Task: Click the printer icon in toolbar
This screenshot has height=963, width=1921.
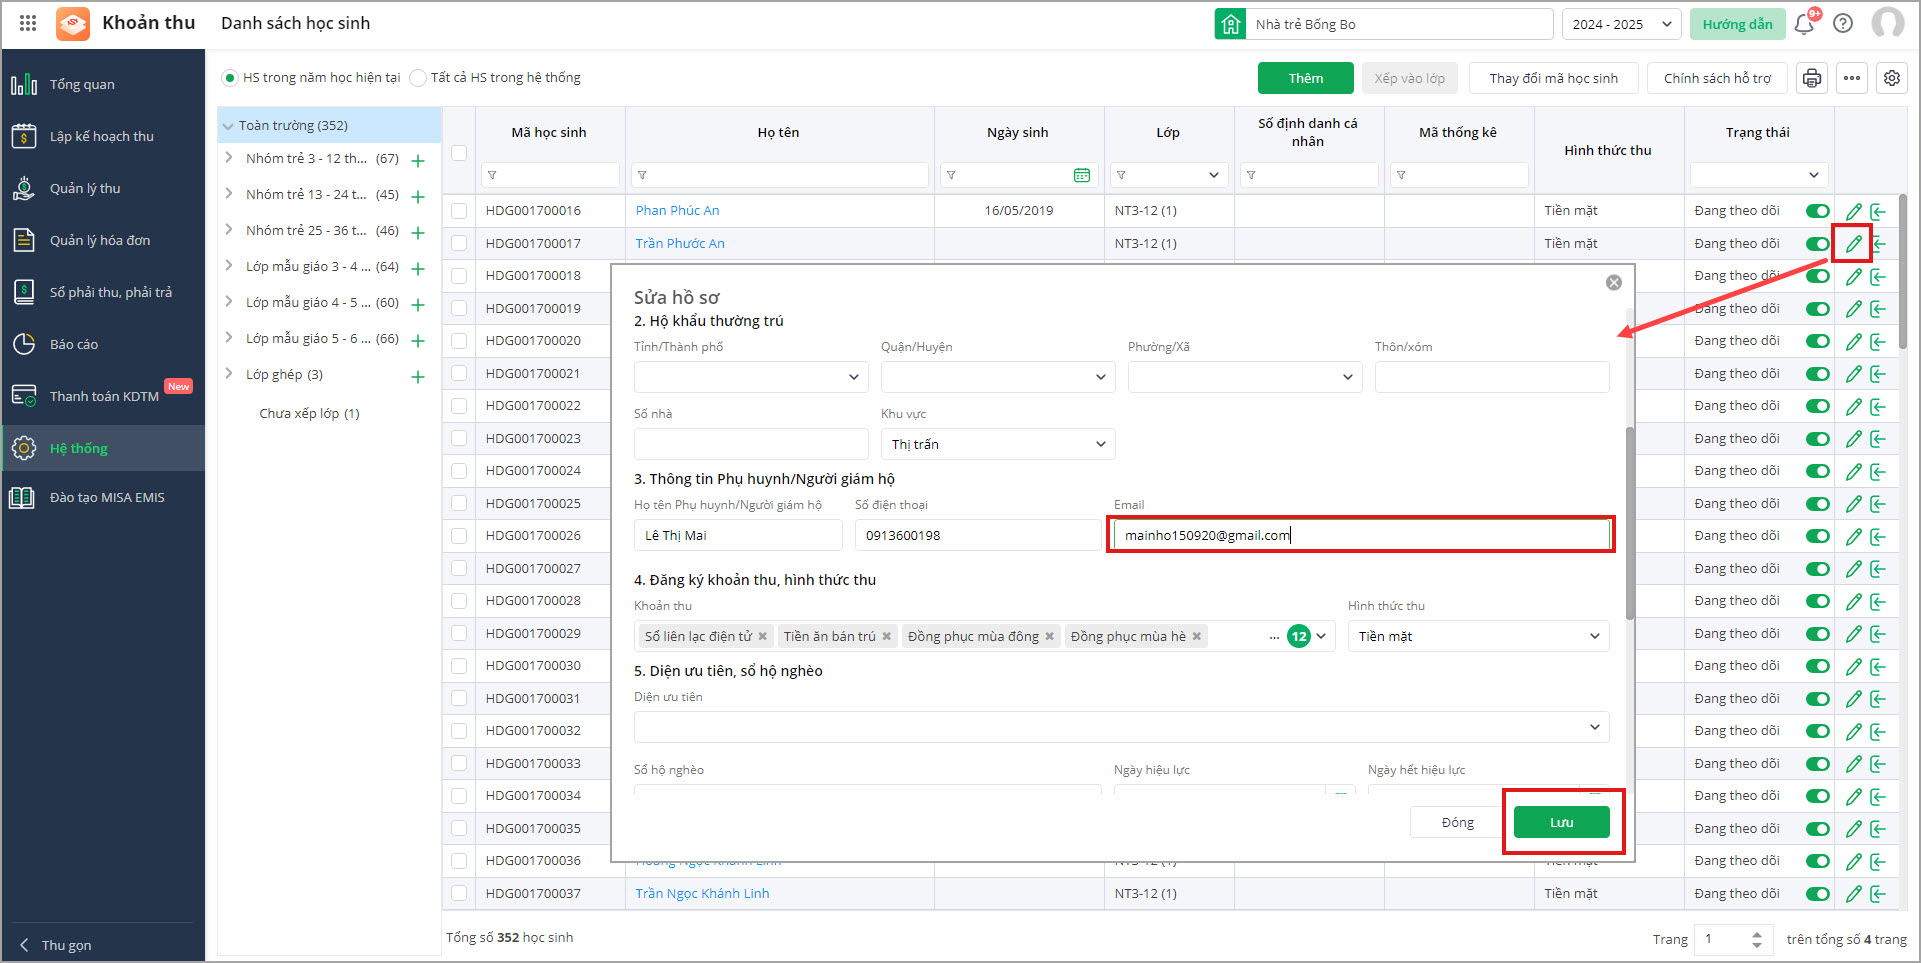Action: (1811, 78)
